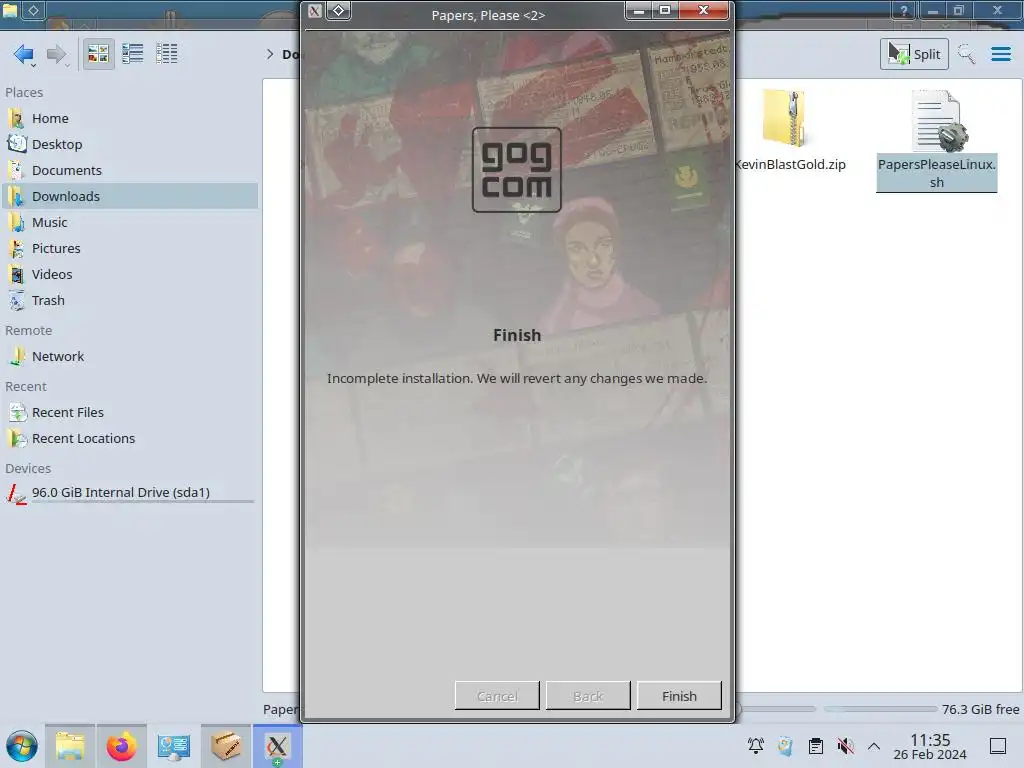Select Downloads in Places panel
Viewport: 1024px width, 768px height.
pyautogui.click(x=129, y=196)
